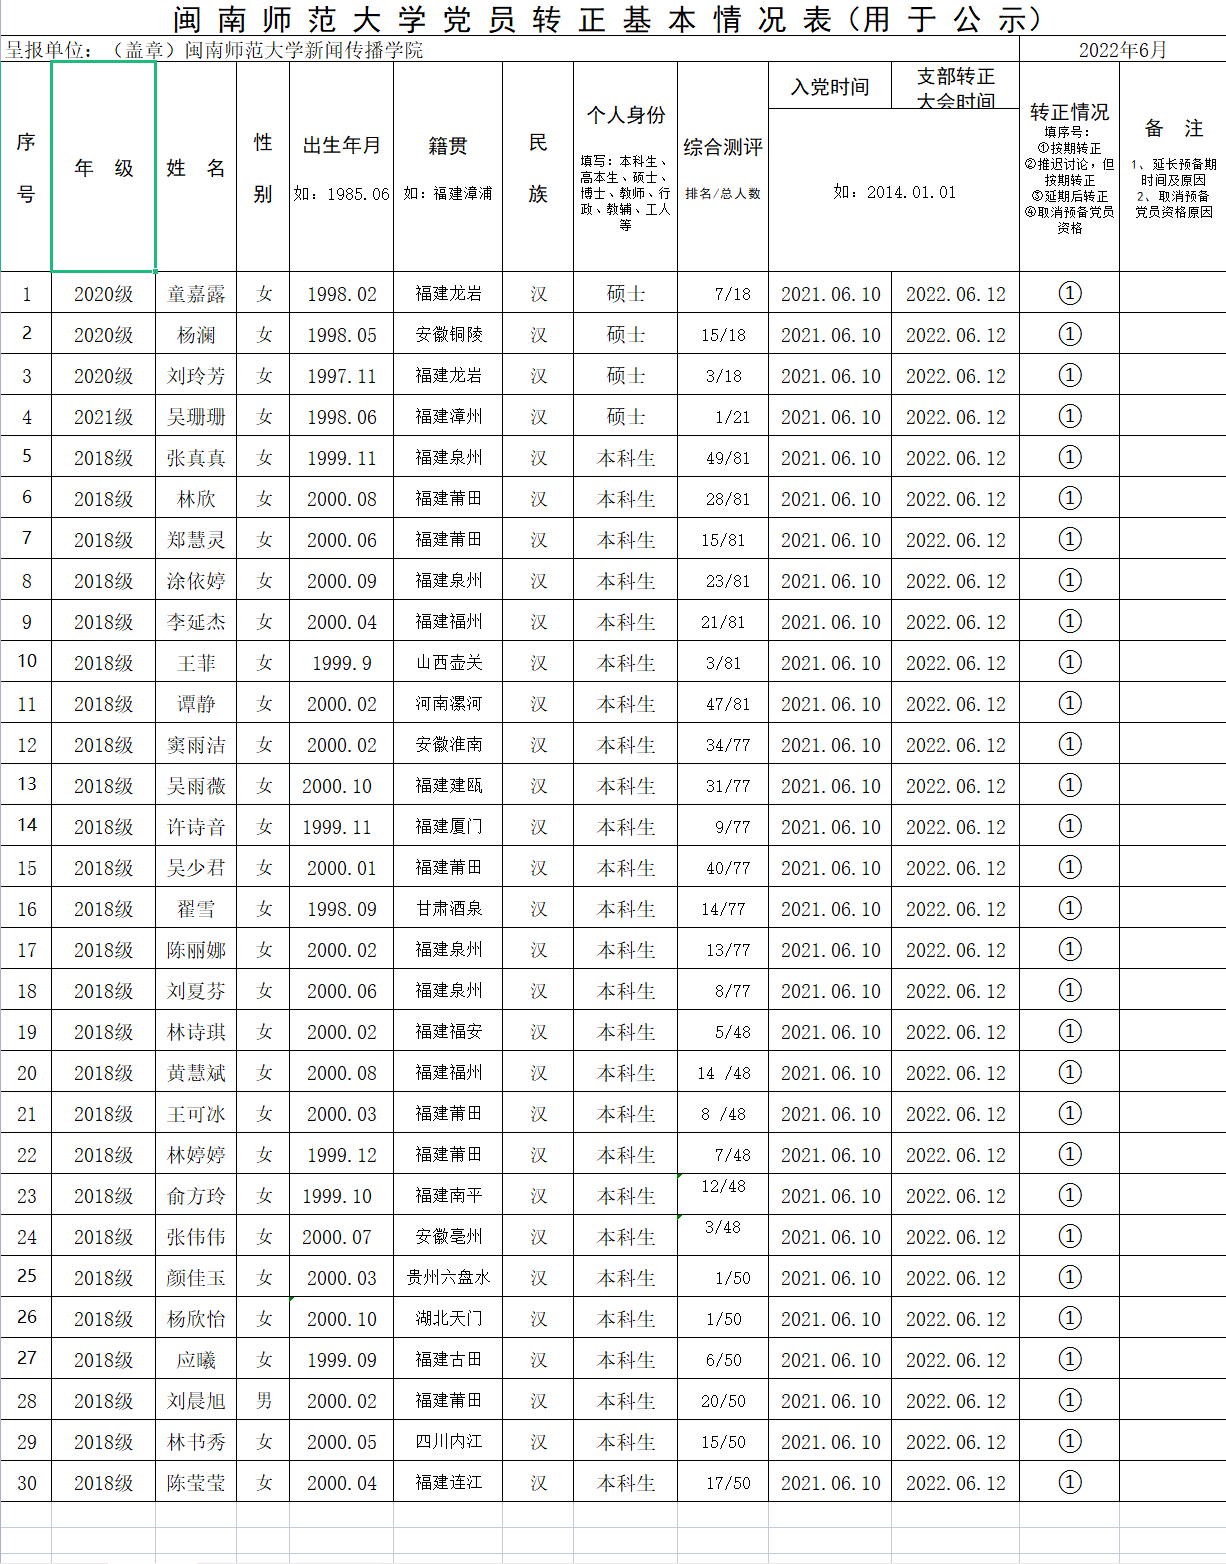Click the serial number 30 cell
The height and width of the screenshot is (1564, 1226).
(26, 1483)
